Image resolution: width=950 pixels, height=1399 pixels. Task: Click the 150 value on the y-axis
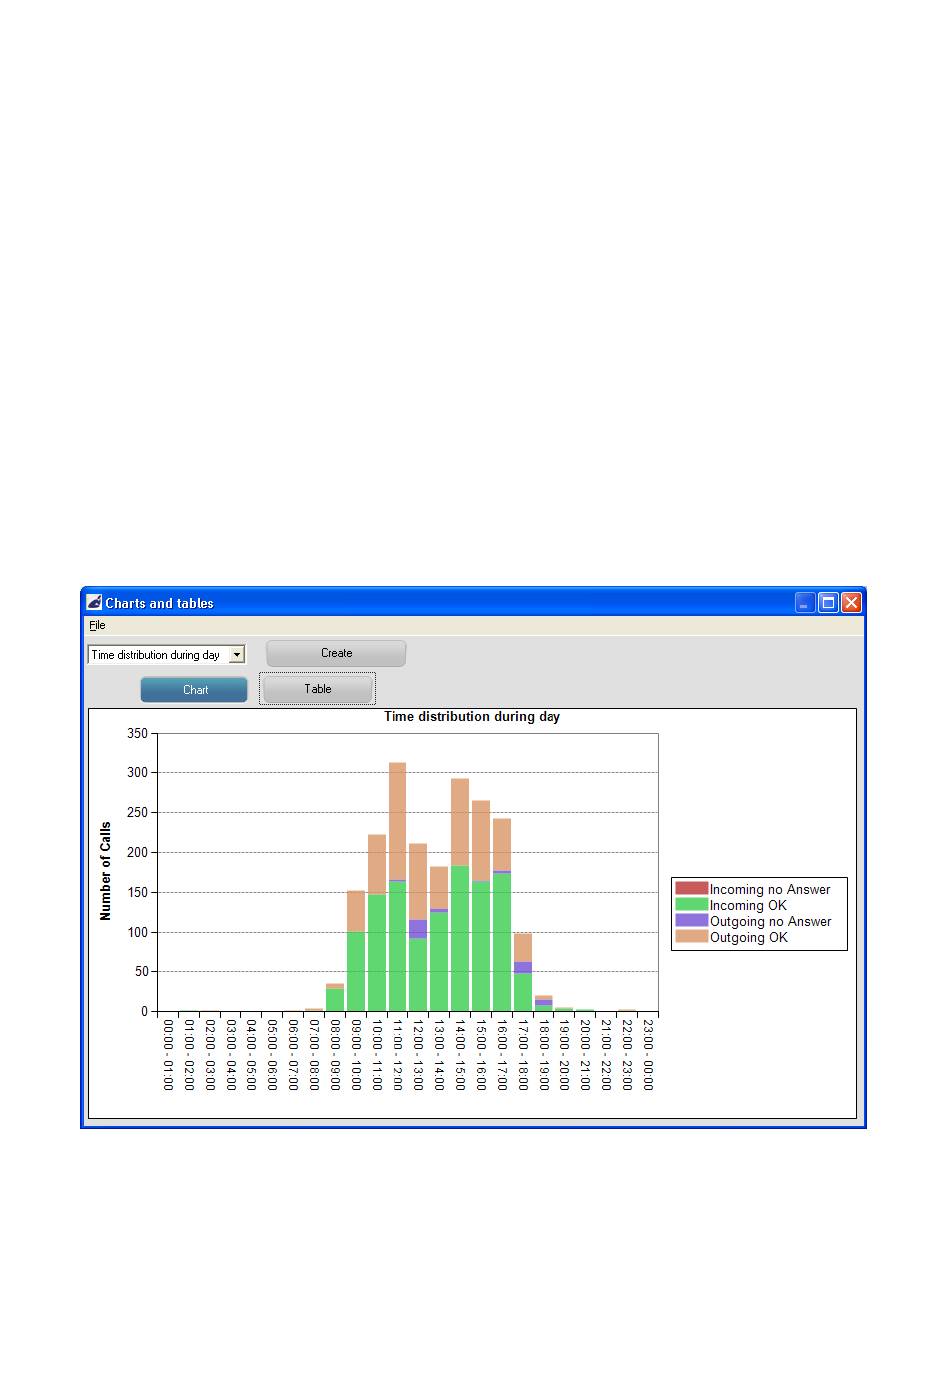[x=137, y=892]
